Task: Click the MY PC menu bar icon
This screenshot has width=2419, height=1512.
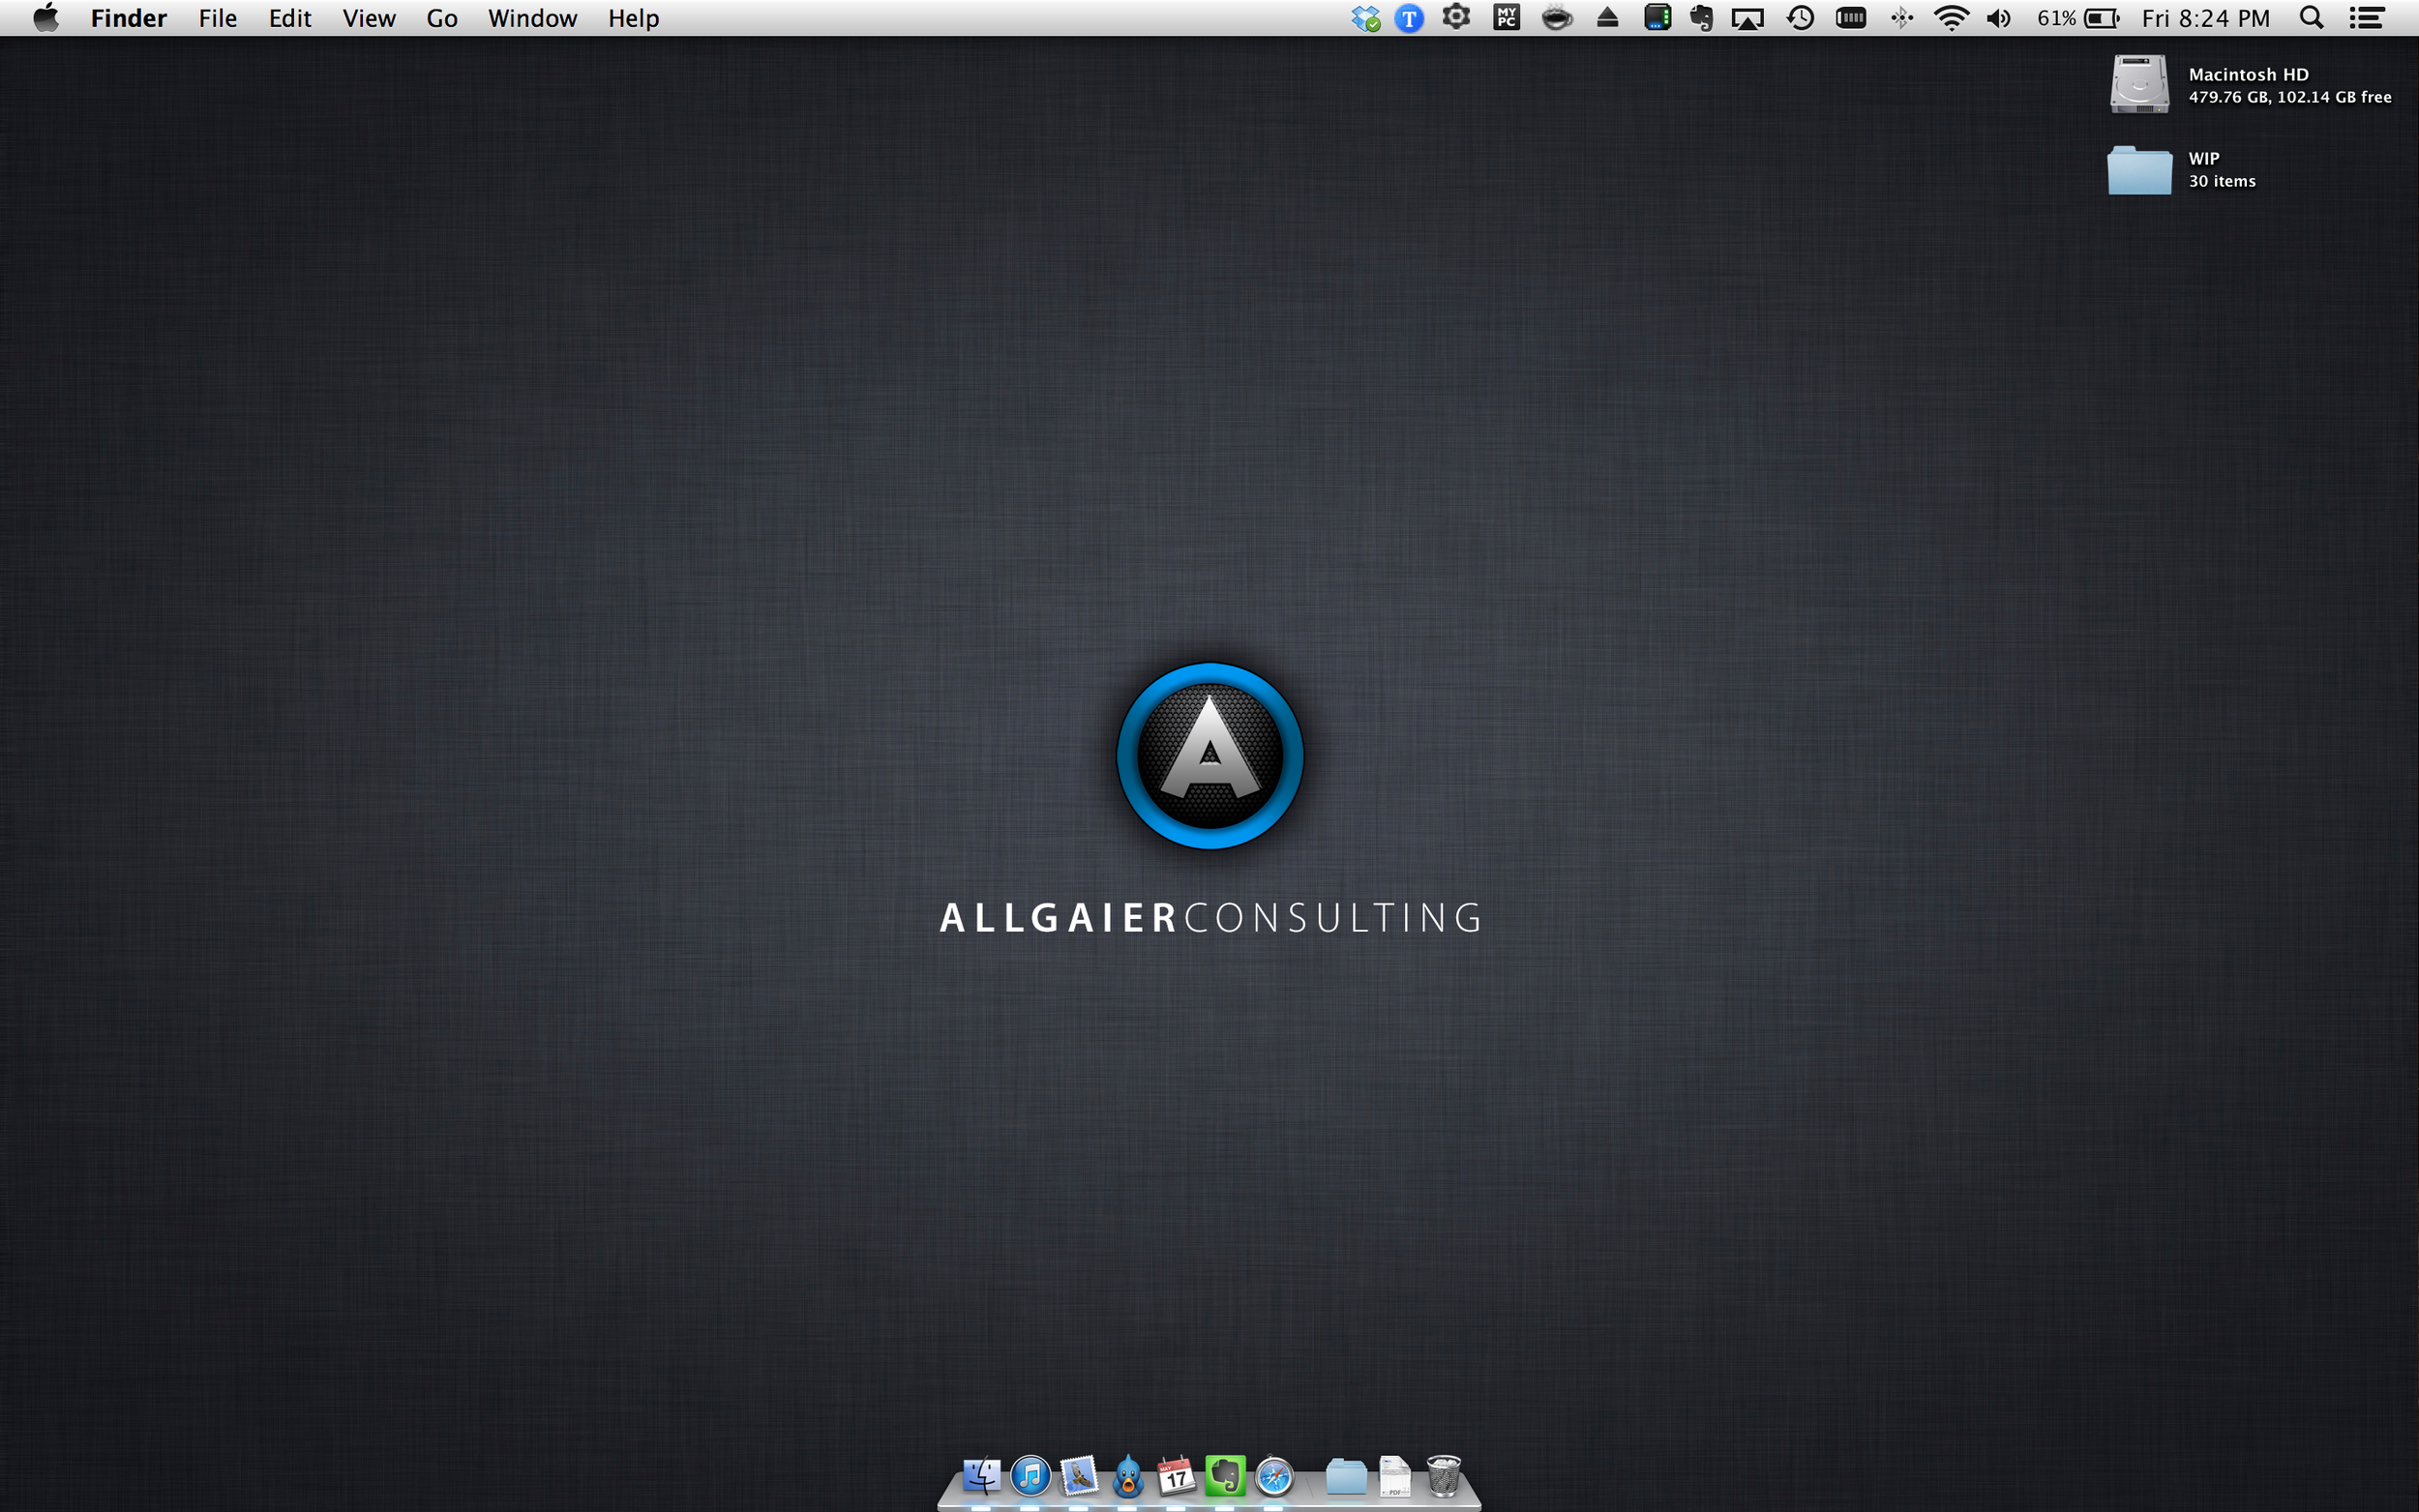Action: [x=1506, y=17]
